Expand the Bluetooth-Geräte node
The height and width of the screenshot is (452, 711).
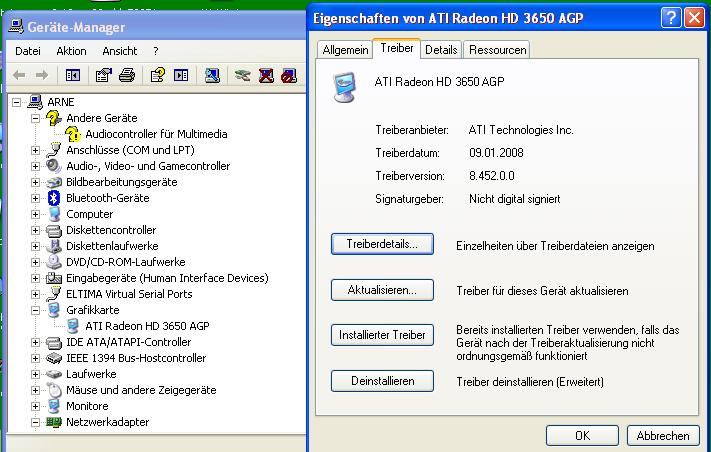point(35,198)
